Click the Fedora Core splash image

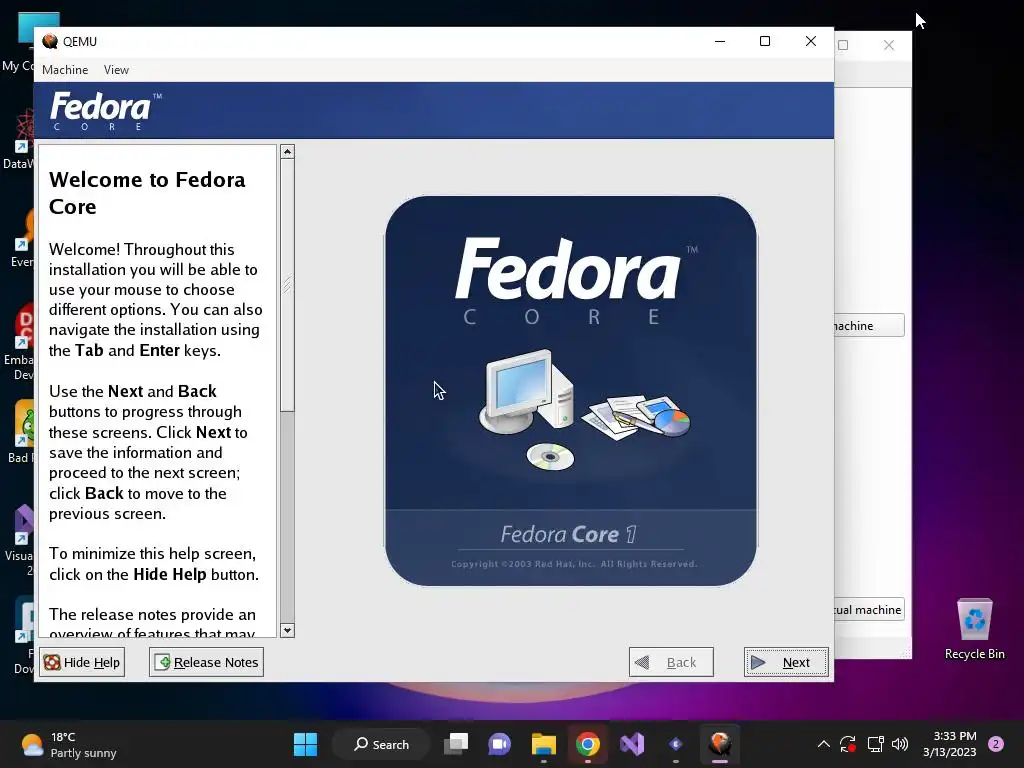[571, 391]
